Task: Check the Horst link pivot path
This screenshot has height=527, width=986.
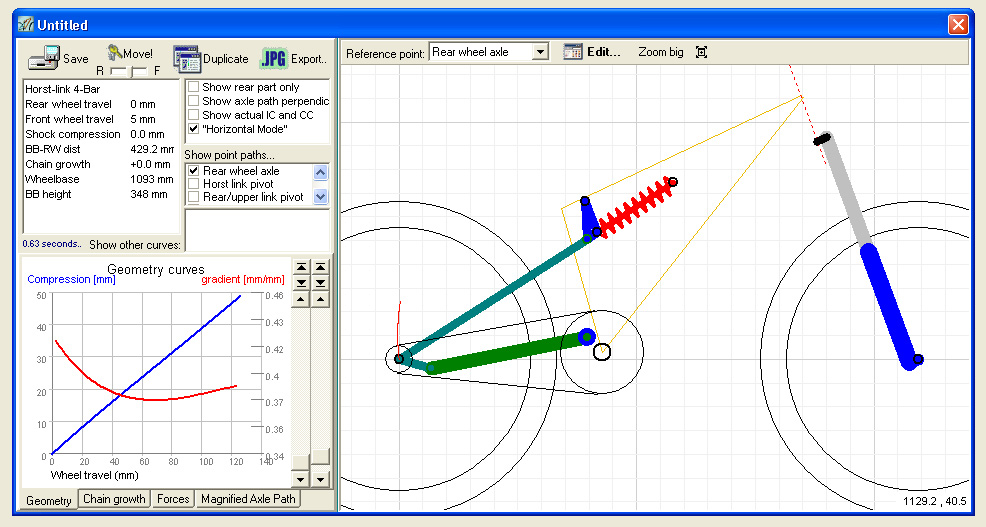Action: coord(193,185)
